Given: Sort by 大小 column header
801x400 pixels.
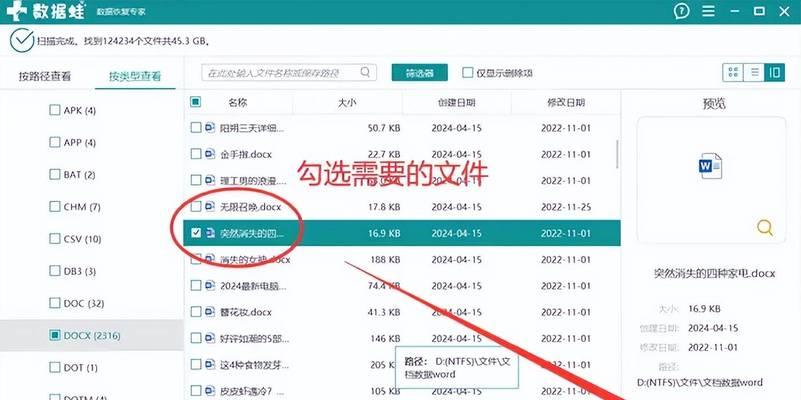Looking at the screenshot, I should coord(347,103).
